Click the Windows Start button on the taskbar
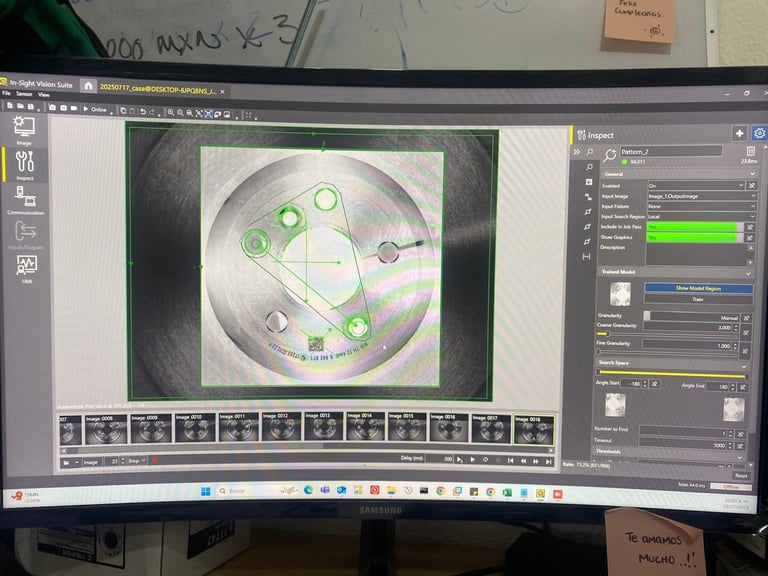 (x=206, y=491)
